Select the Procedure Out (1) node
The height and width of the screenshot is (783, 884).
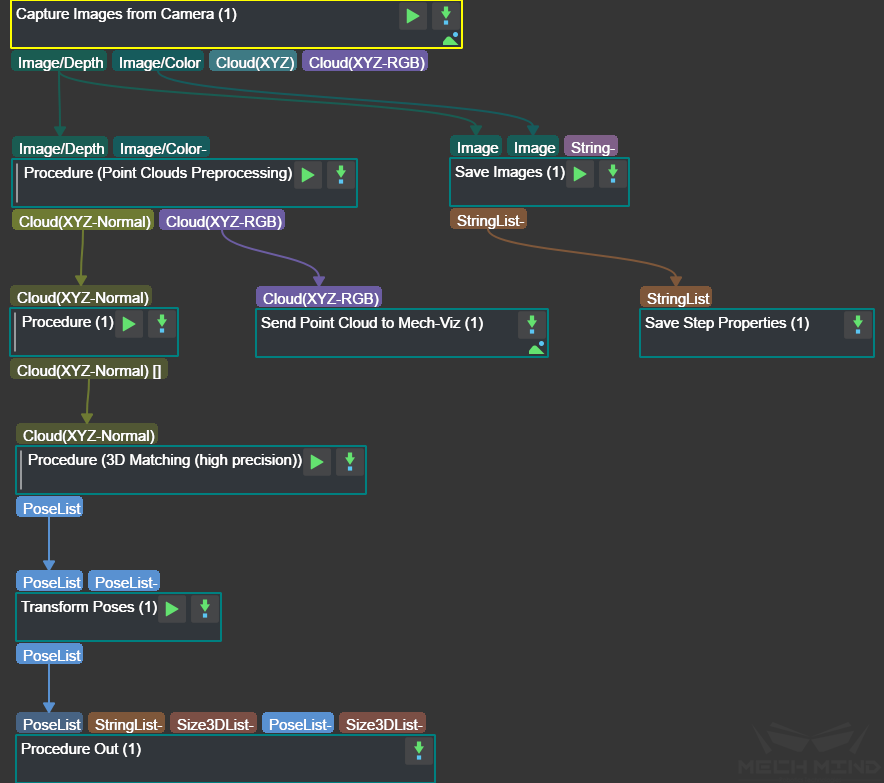click(200, 758)
